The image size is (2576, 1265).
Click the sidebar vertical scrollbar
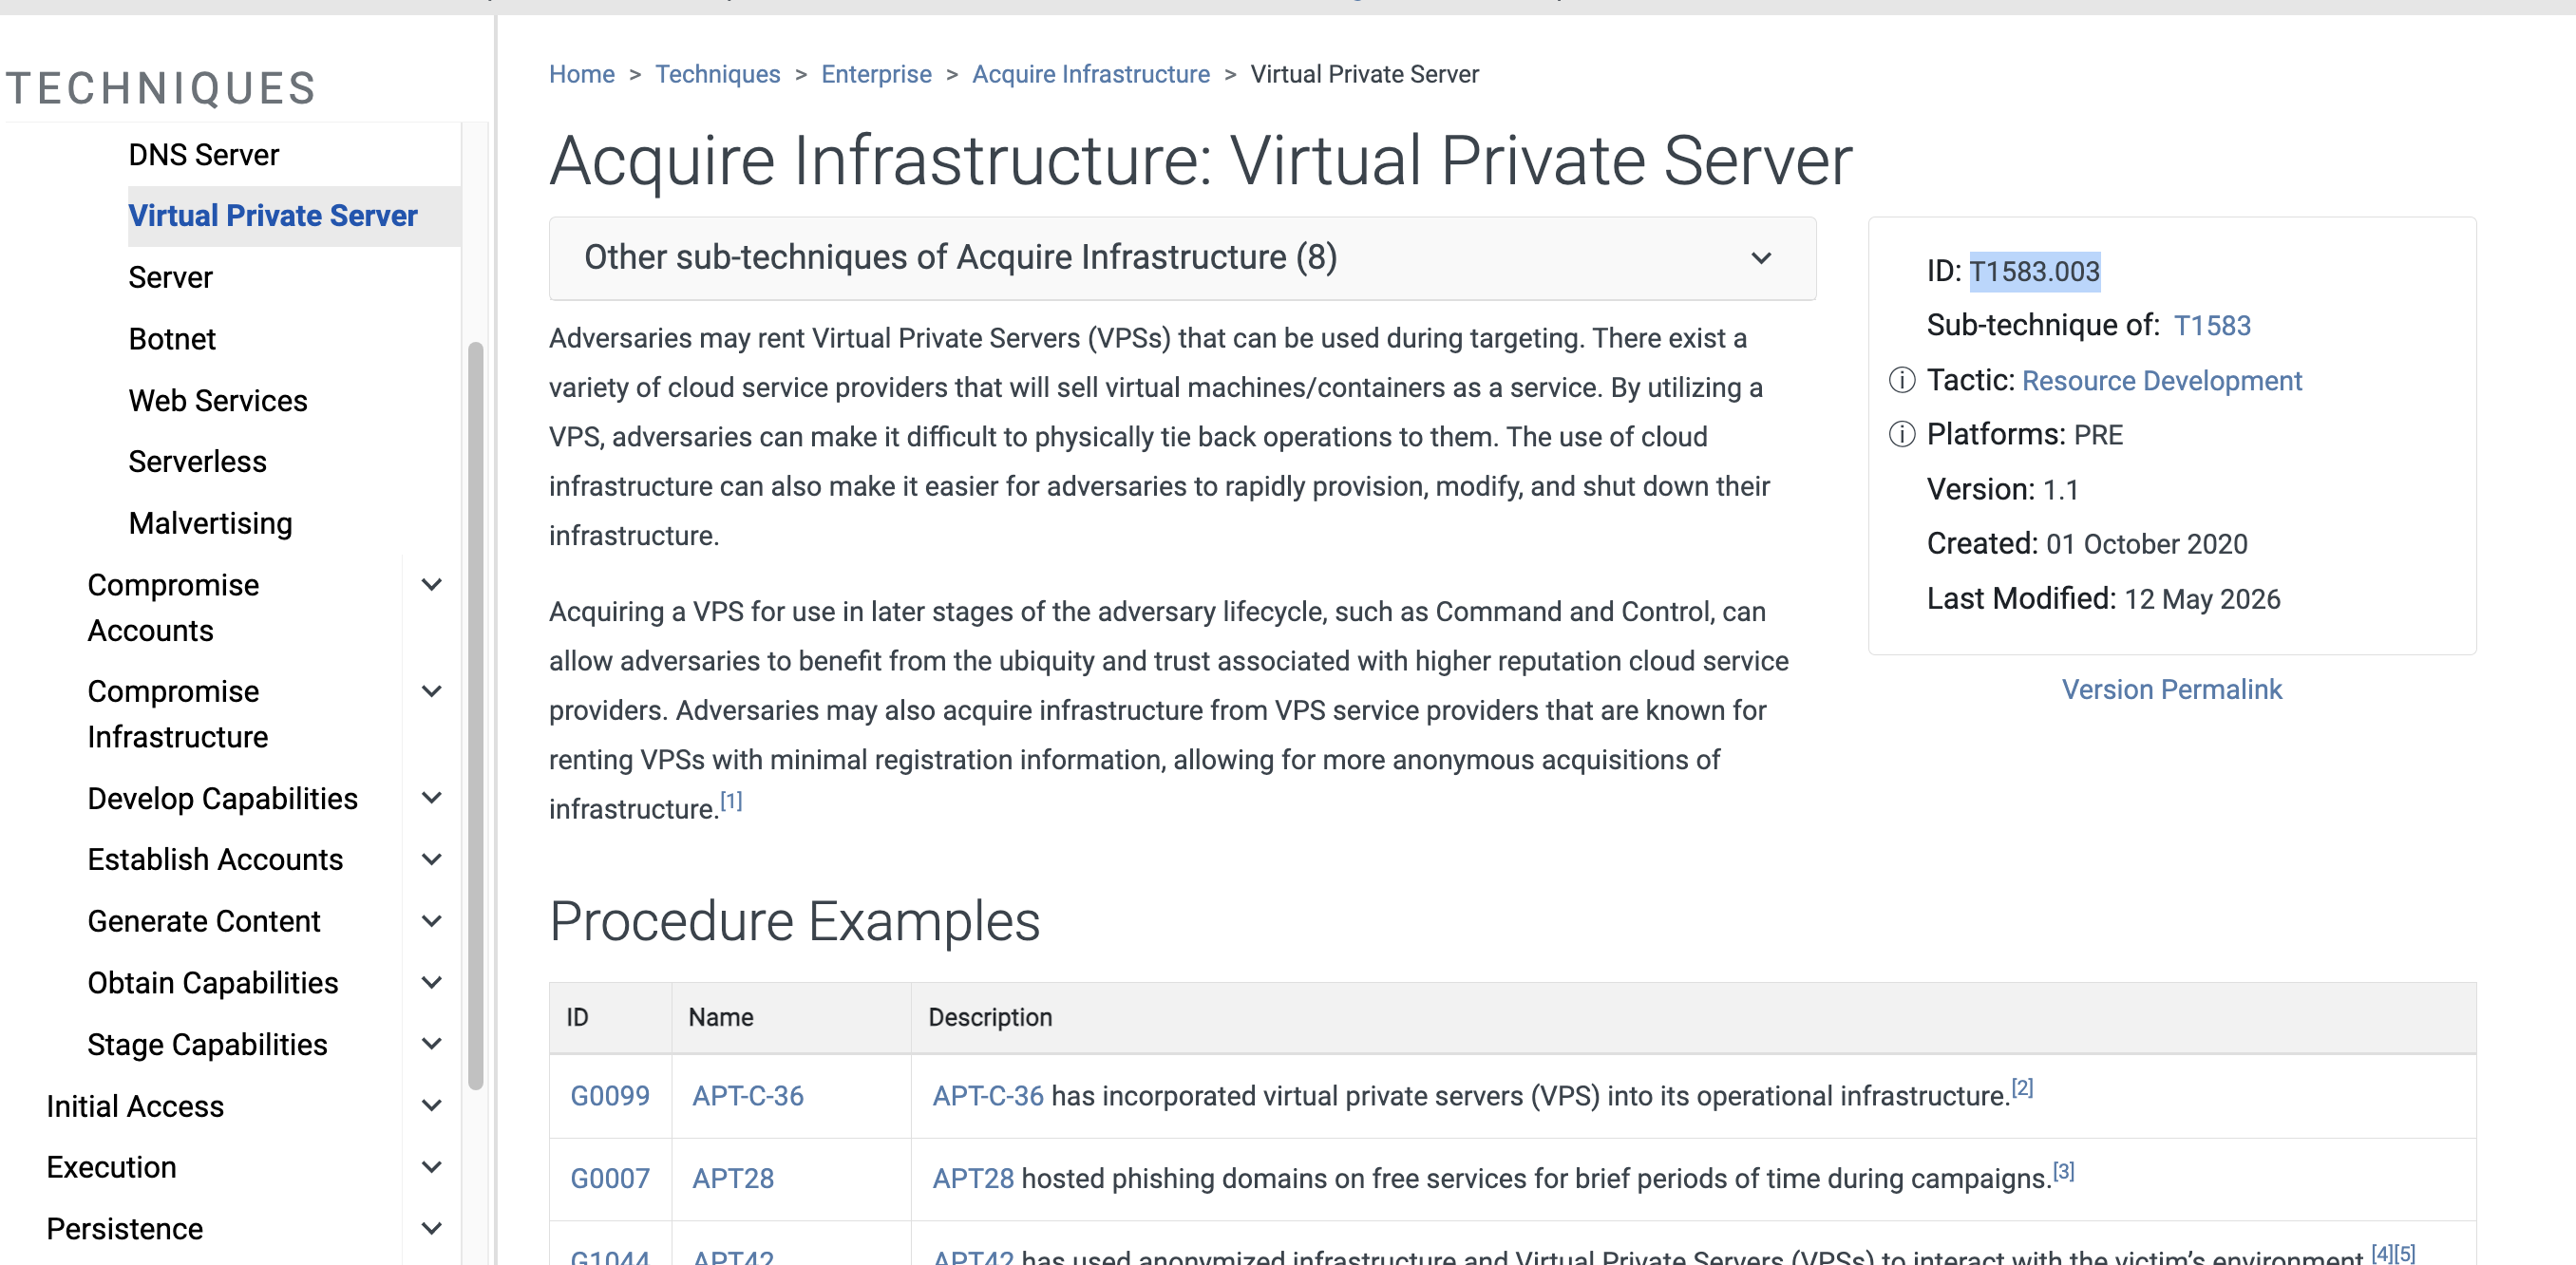475,715
